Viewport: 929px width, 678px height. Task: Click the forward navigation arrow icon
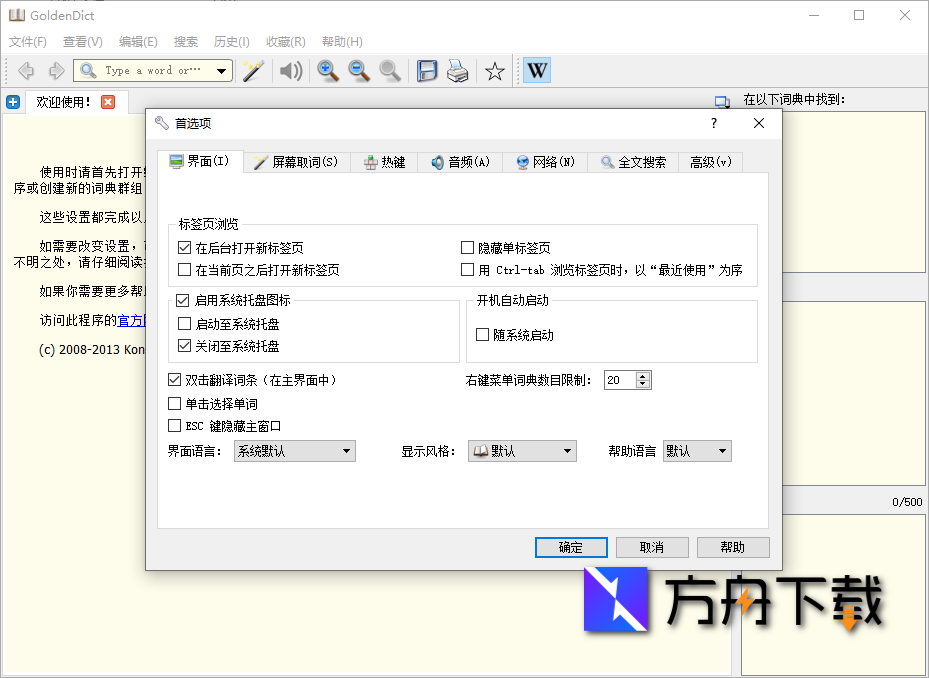pyautogui.click(x=57, y=70)
